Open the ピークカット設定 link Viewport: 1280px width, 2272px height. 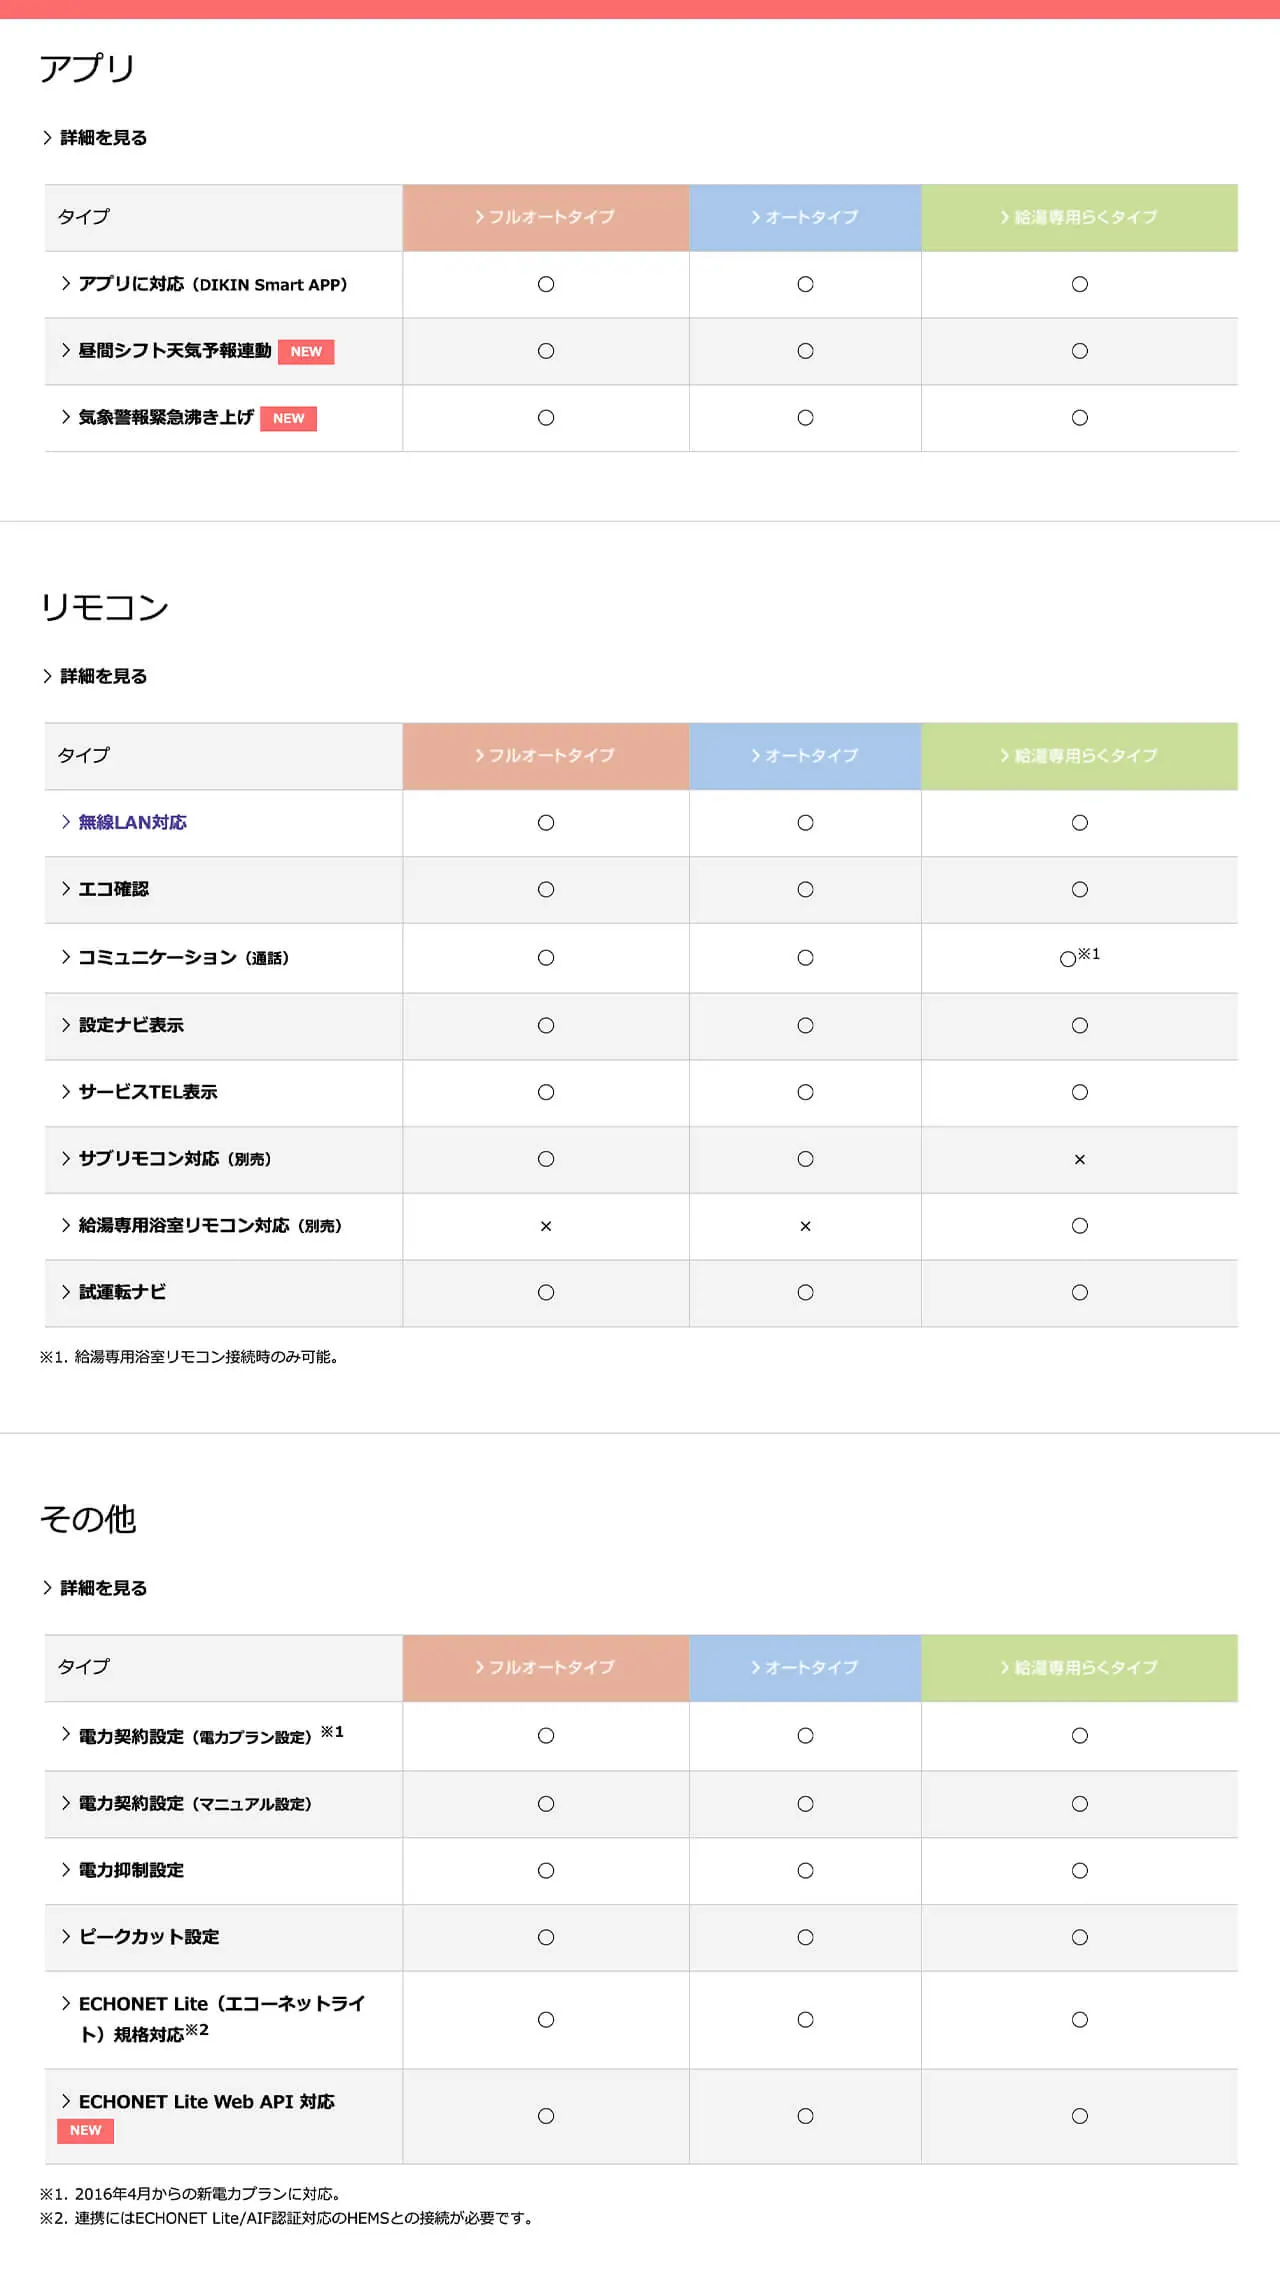click(148, 1937)
